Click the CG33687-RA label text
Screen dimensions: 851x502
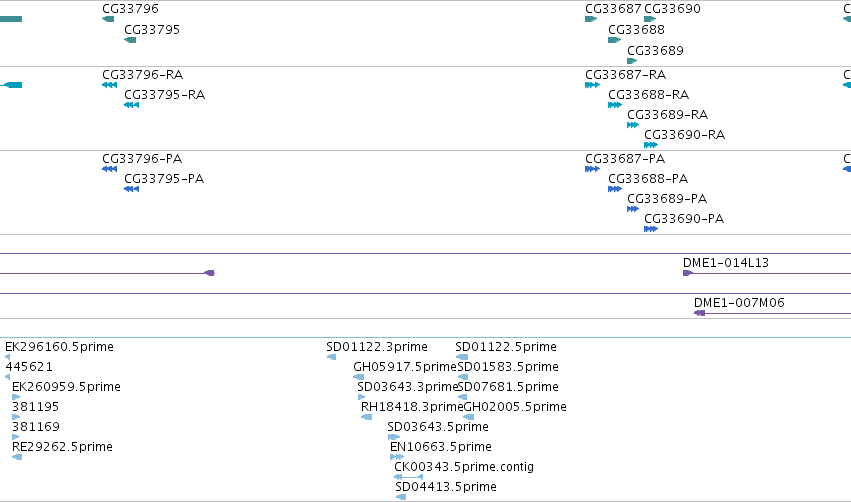tap(626, 74)
